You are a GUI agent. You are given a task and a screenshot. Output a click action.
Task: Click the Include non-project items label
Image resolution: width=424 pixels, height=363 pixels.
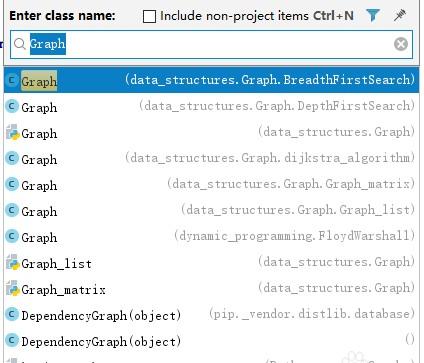coord(234,16)
